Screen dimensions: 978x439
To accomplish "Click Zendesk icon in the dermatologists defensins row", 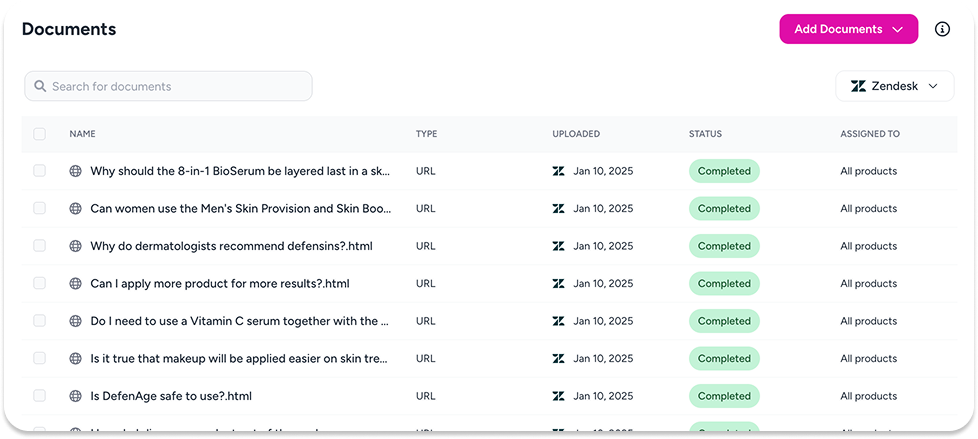I will tap(559, 246).
